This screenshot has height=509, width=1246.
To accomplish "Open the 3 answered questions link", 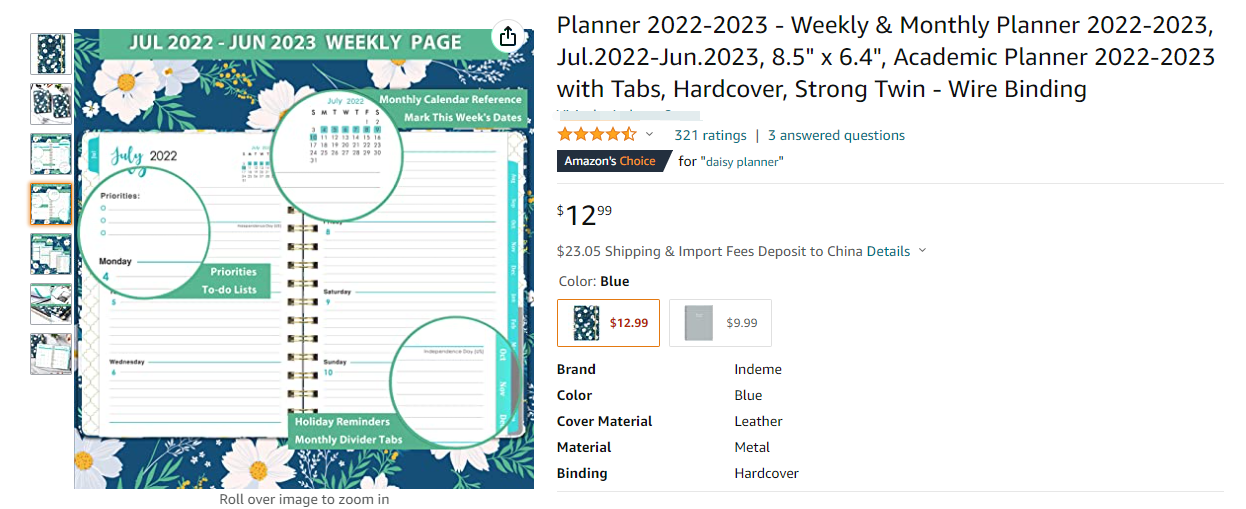I will click(836, 135).
